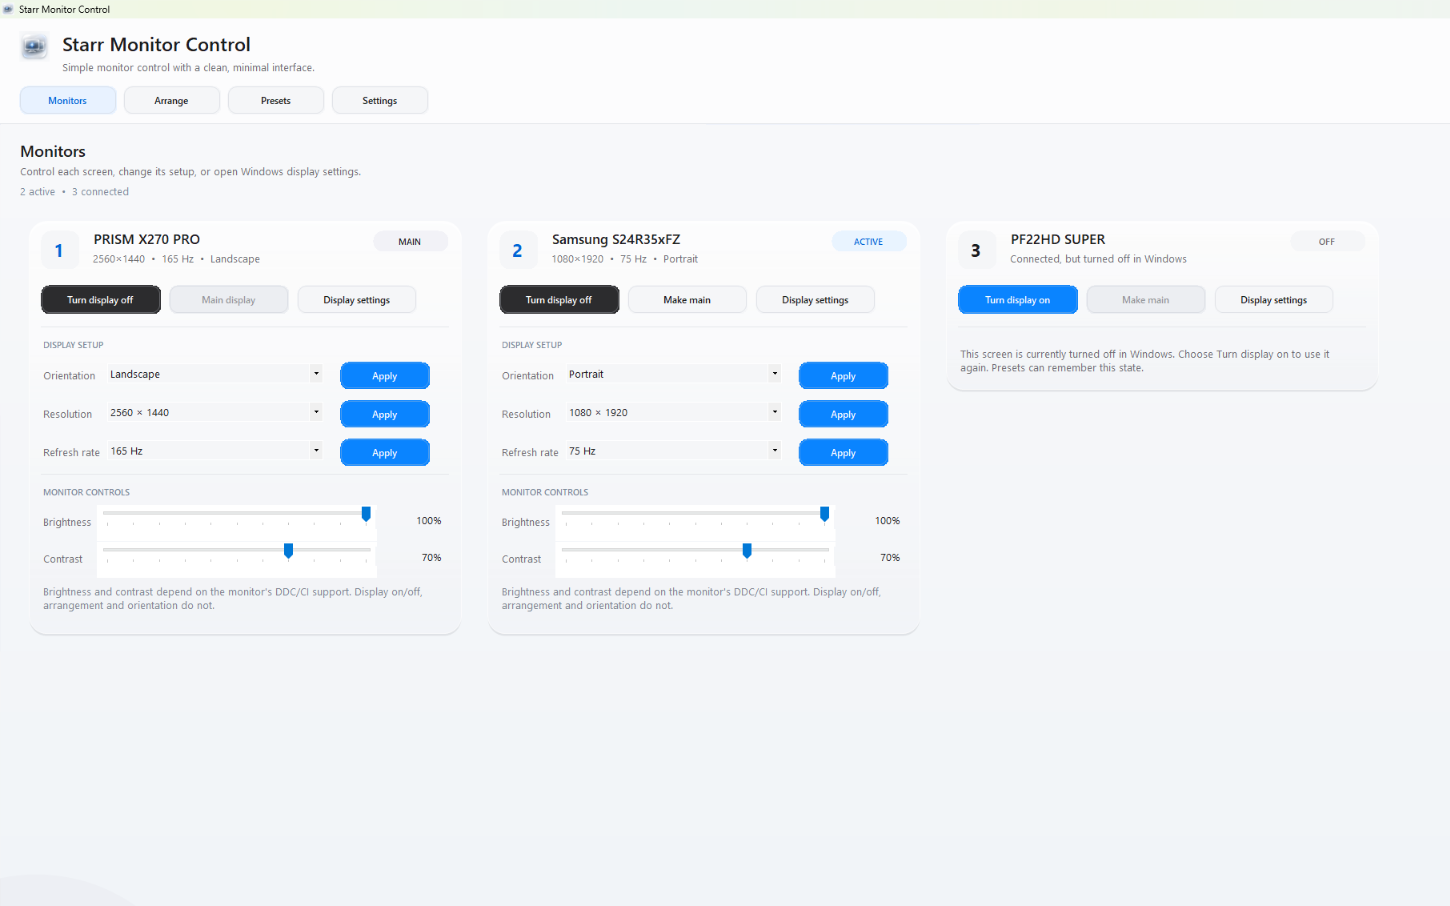This screenshot has height=906, width=1450.
Task: Open the Presets tab
Action: (x=276, y=100)
